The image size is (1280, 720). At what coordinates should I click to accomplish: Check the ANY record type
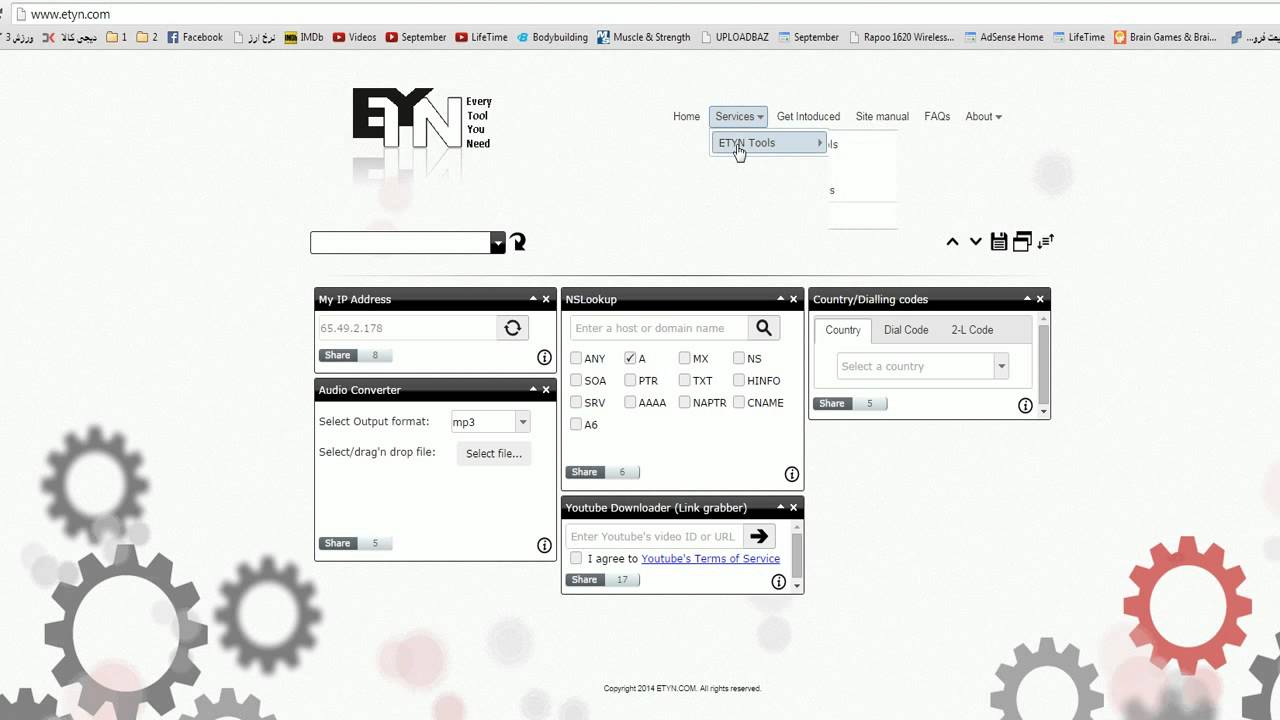click(x=576, y=358)
